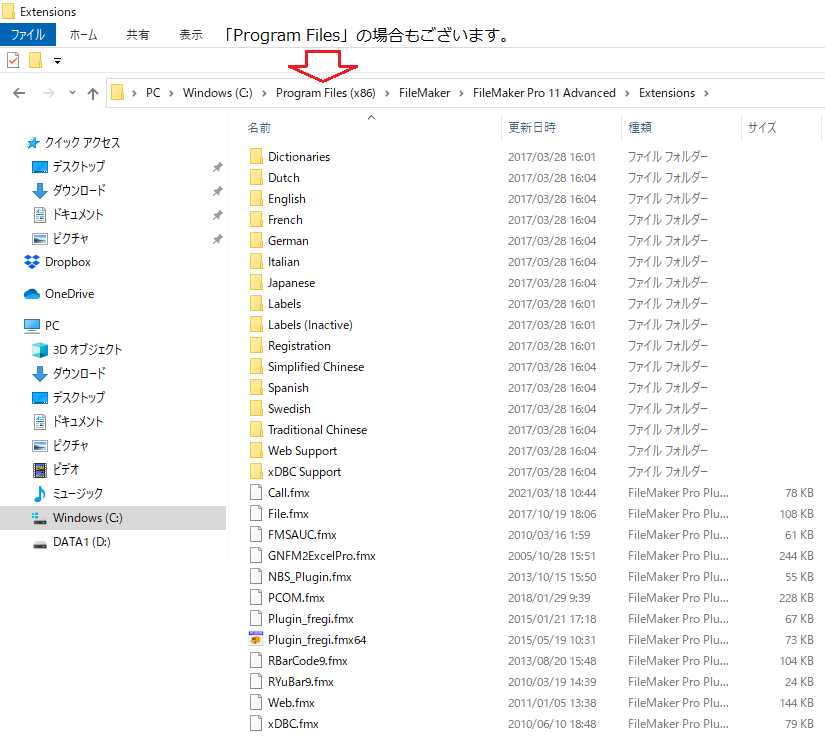Select Windows (C:) in the navigation pane

tap(88, 518)
